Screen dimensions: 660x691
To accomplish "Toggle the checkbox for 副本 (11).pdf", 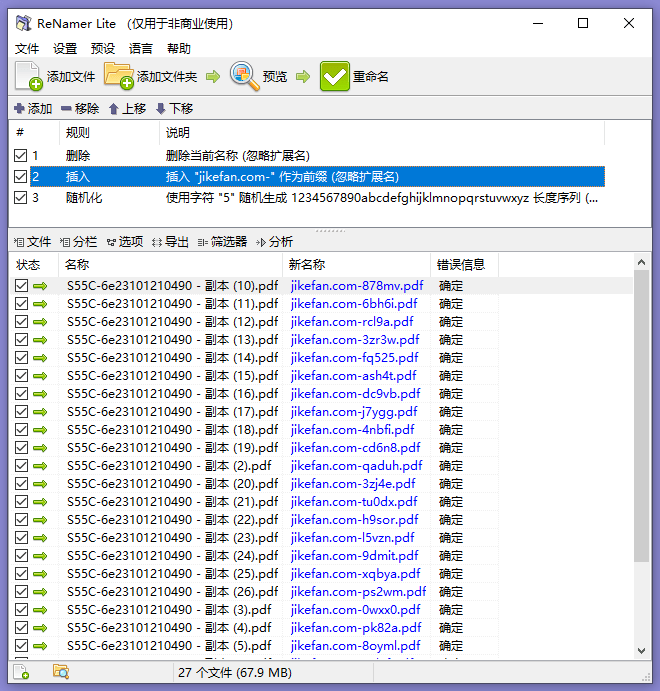I will click(21, 304).
